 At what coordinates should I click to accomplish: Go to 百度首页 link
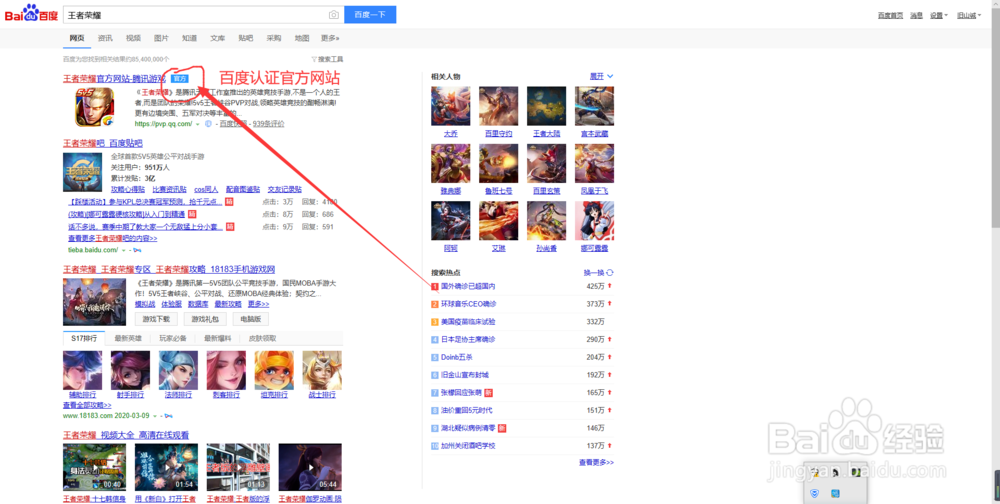pos(890,15)
